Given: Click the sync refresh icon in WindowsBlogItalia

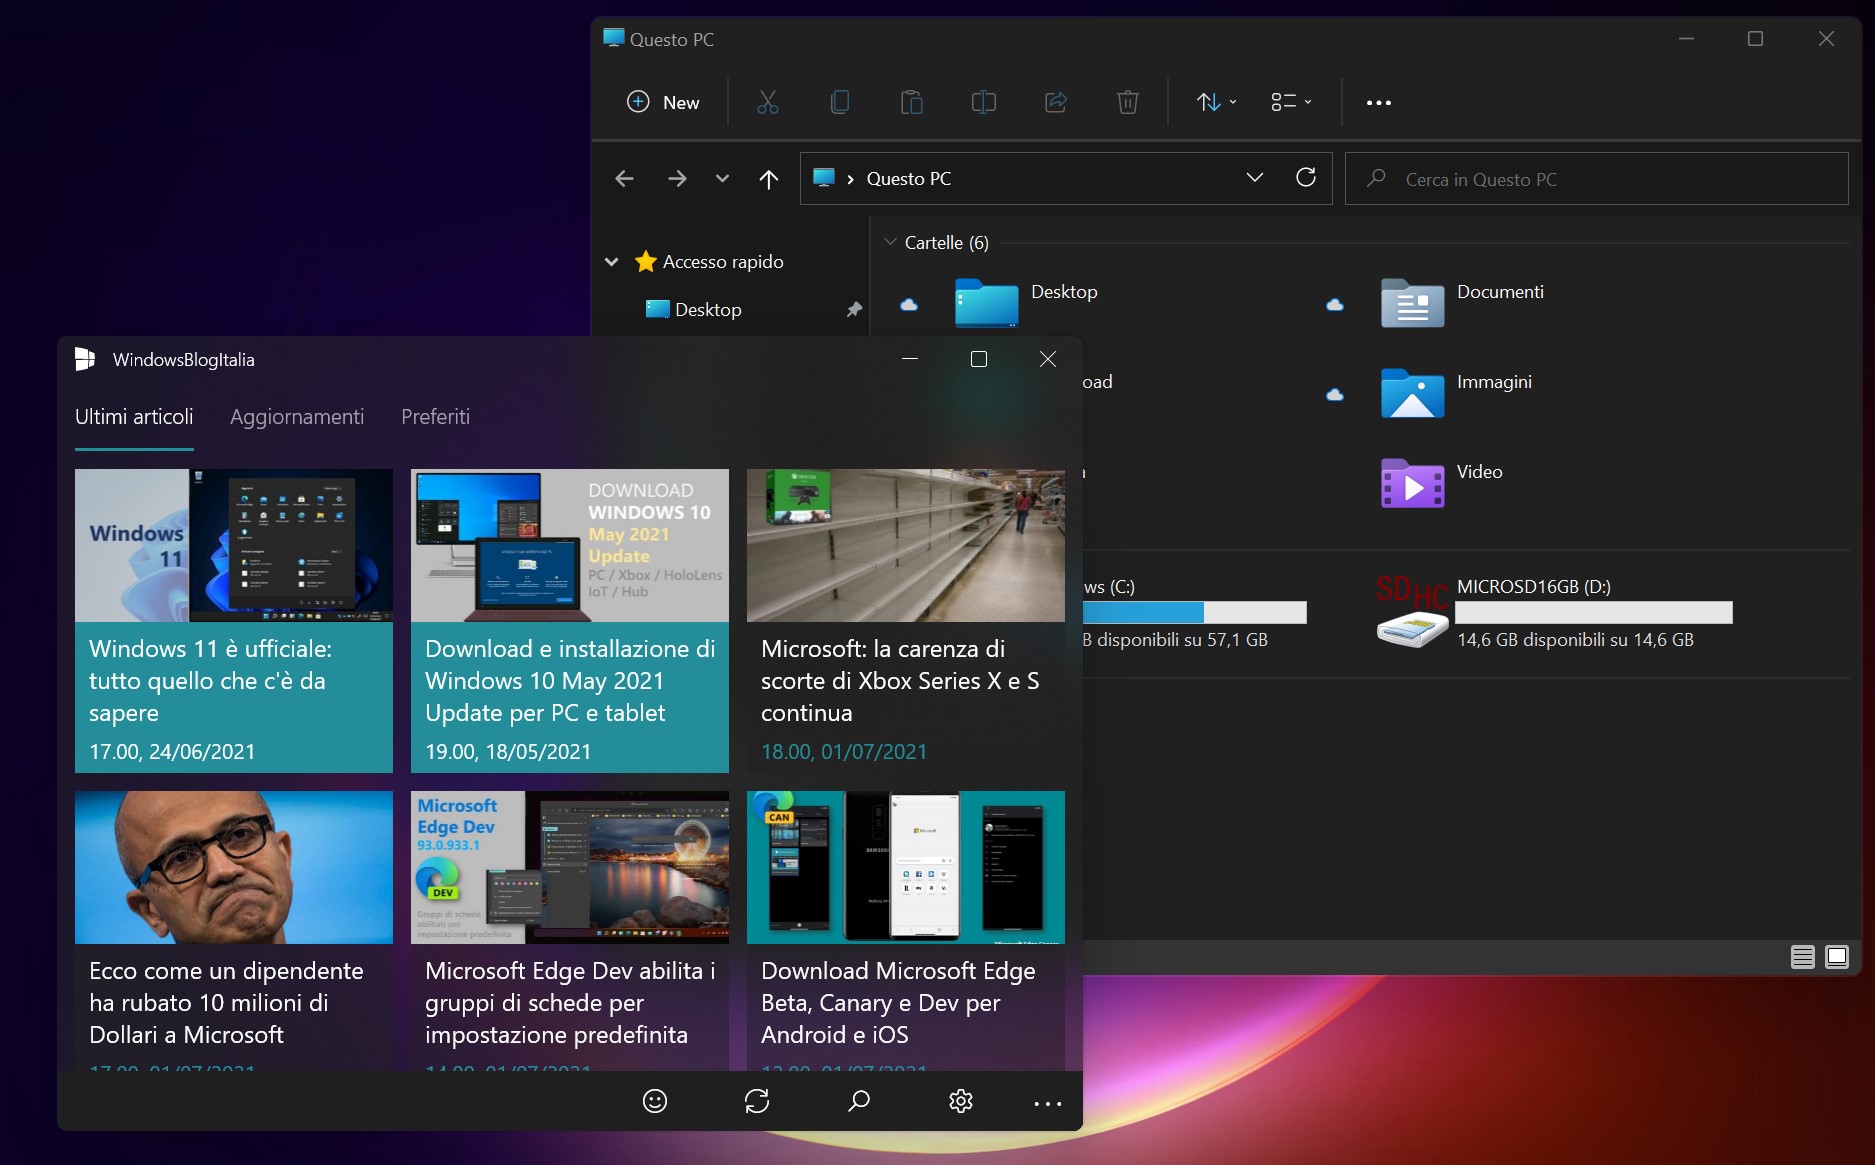Looking at the screenshot, I should point(757,1101).
